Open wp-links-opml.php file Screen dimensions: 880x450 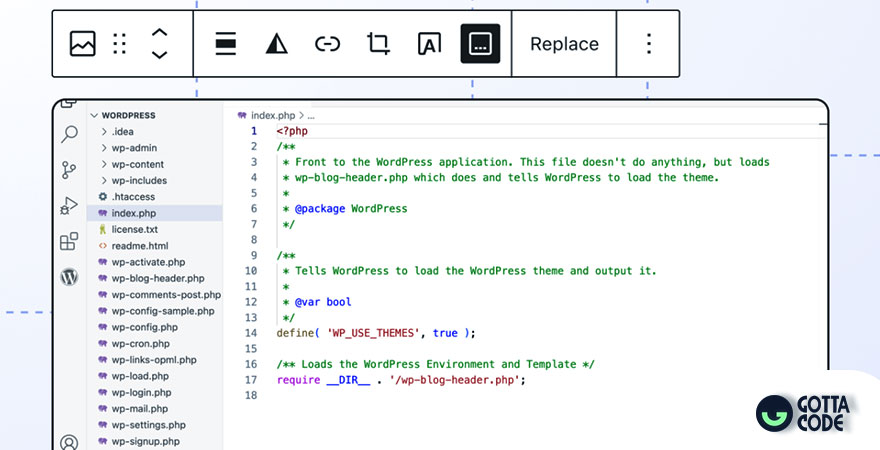coord(147,360)
